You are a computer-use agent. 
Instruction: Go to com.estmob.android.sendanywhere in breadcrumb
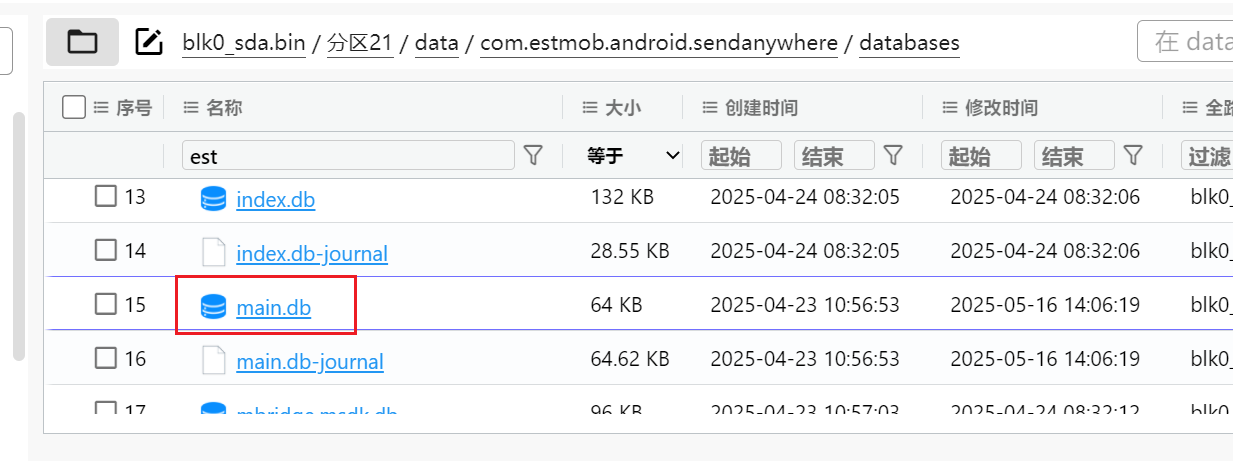point(658,43)
